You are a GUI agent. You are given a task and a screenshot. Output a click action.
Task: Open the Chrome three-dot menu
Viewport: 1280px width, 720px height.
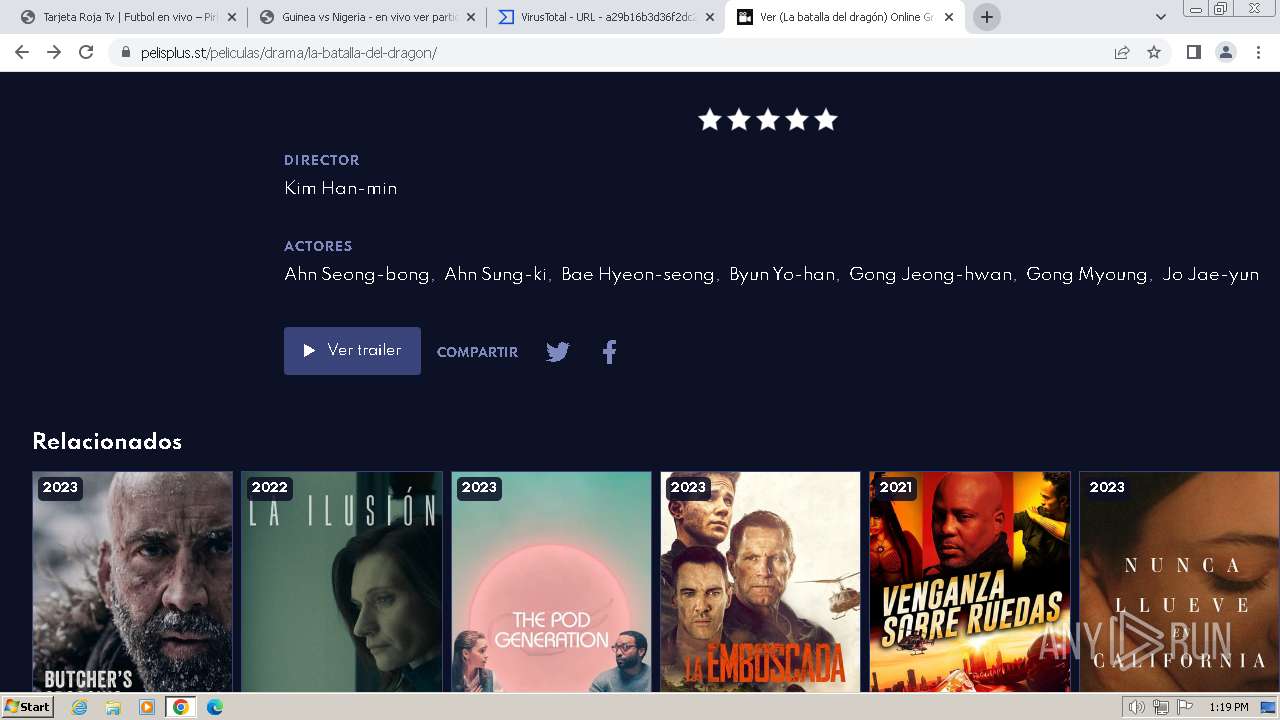click(x=1258, y=53)
